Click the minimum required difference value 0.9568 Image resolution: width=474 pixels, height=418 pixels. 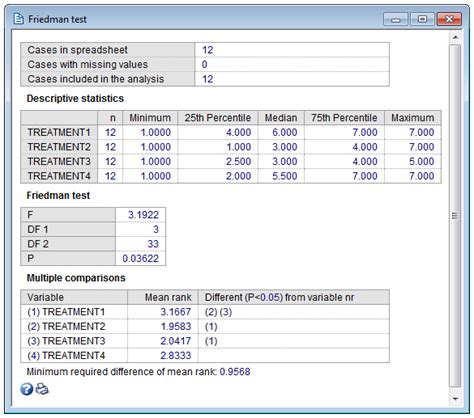tap(235, 372)
